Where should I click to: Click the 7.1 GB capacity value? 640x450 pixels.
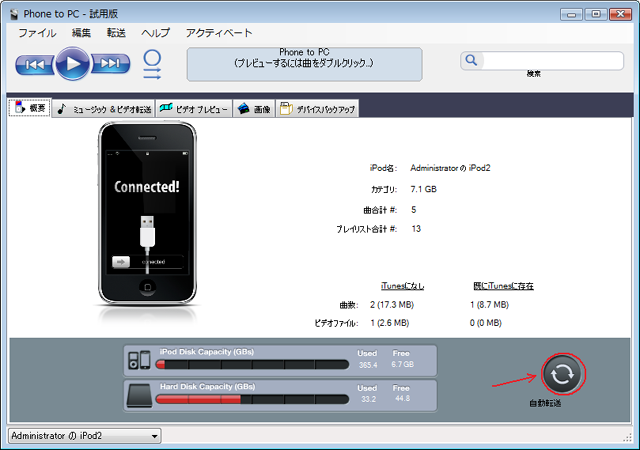424,189
